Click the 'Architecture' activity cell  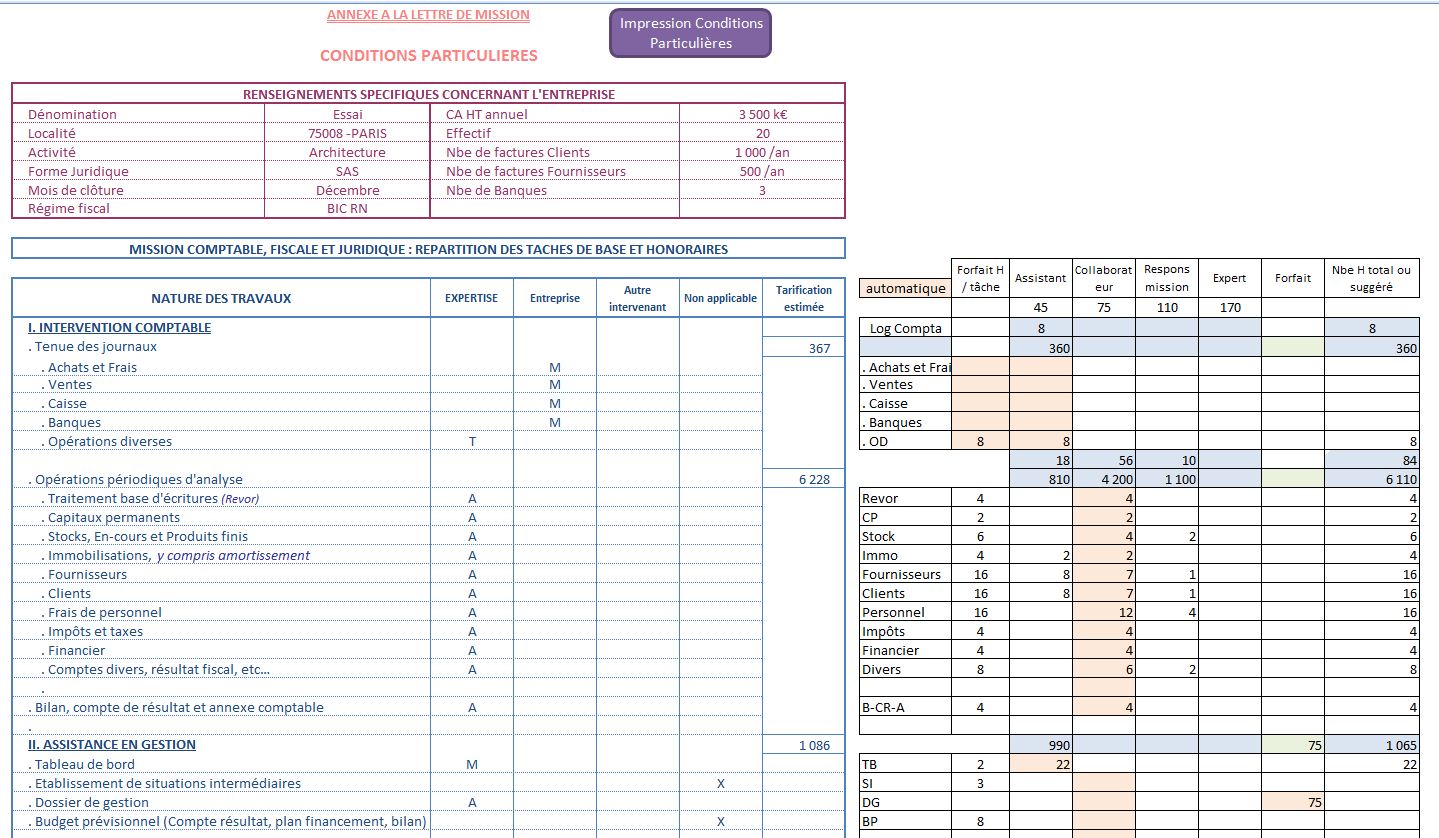tap(347, 152)
